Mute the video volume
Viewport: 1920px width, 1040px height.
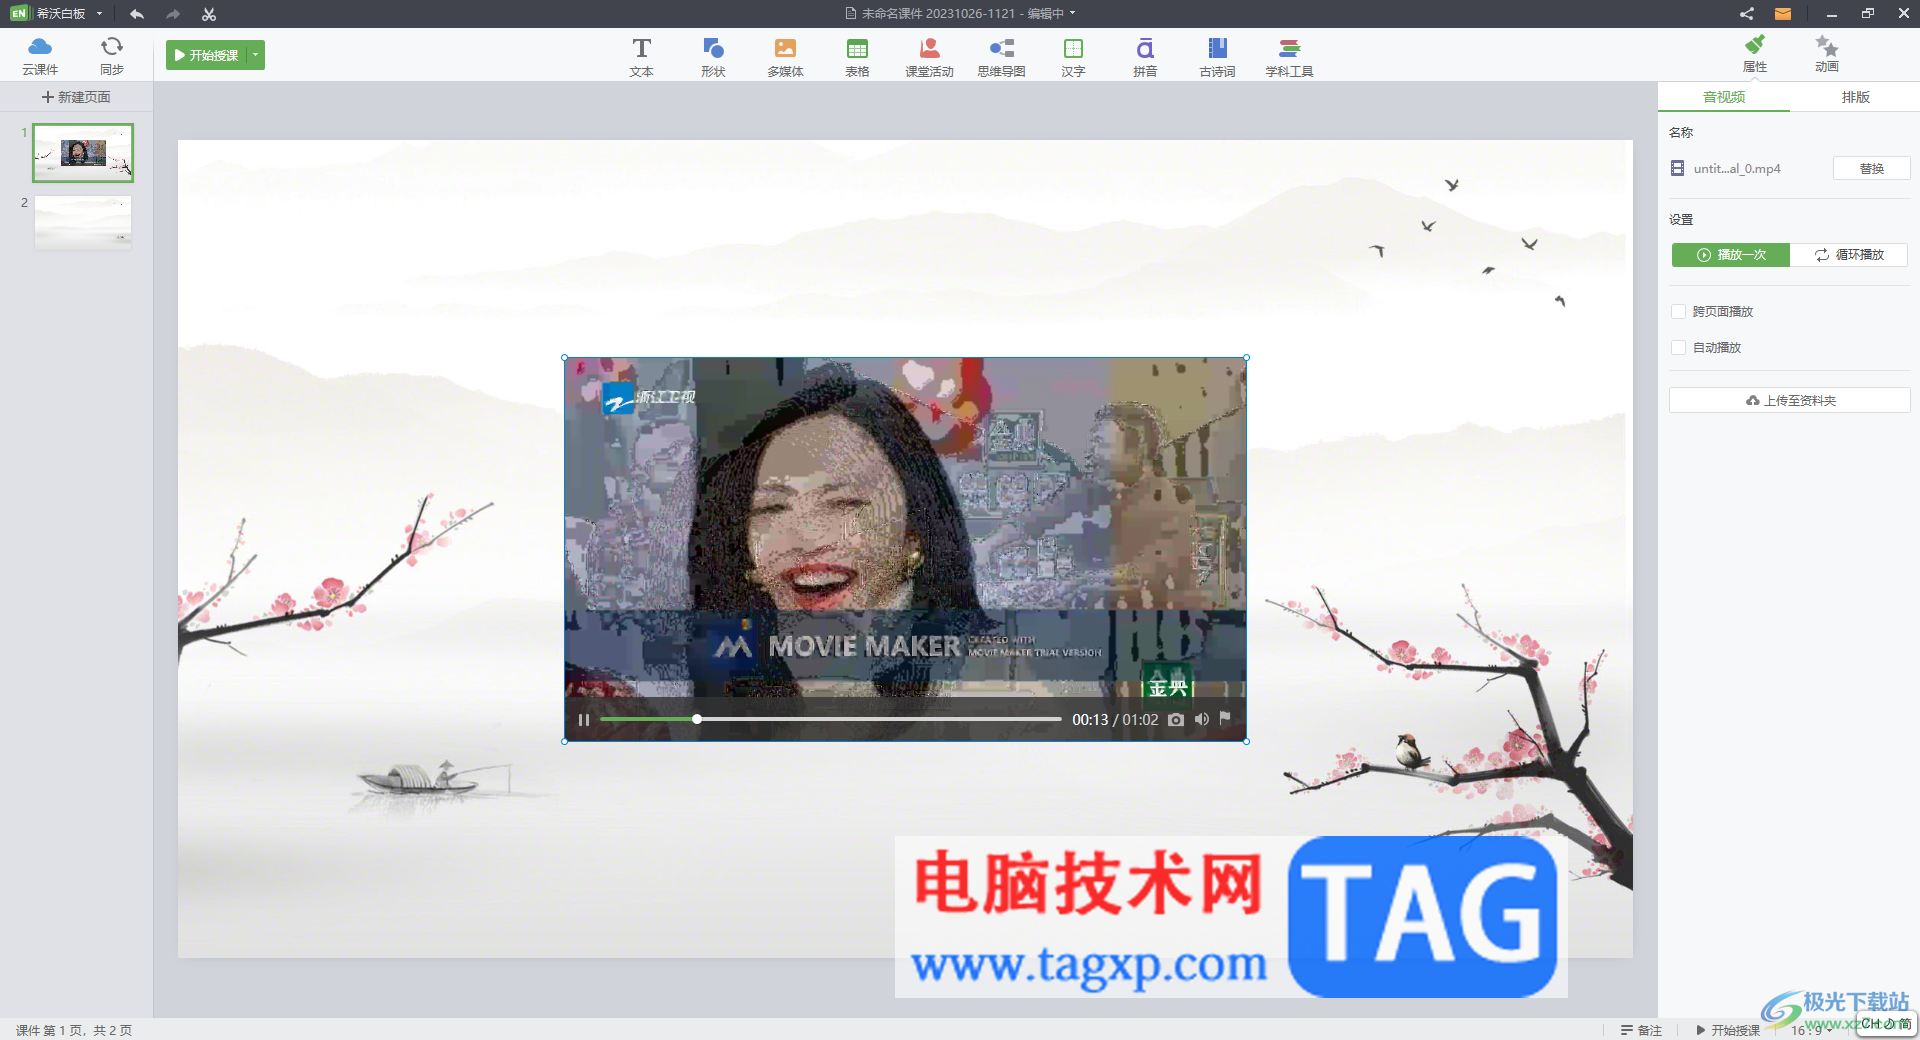tap(1201, 719)
